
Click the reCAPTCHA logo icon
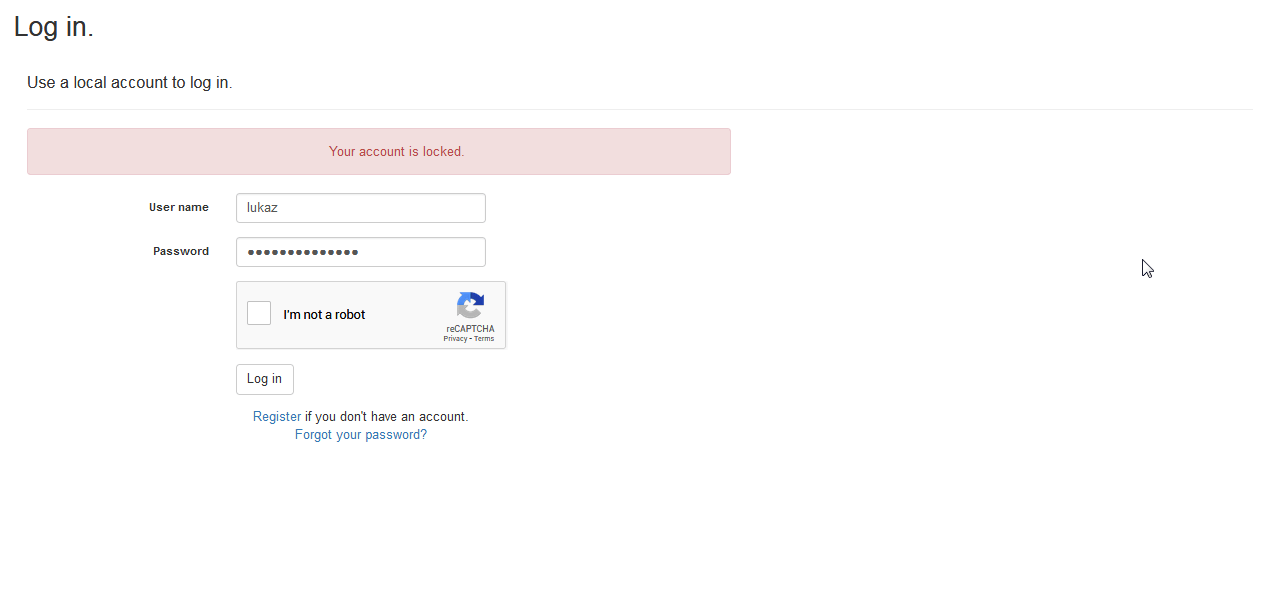pyautogui.click(x=470, y=305)
